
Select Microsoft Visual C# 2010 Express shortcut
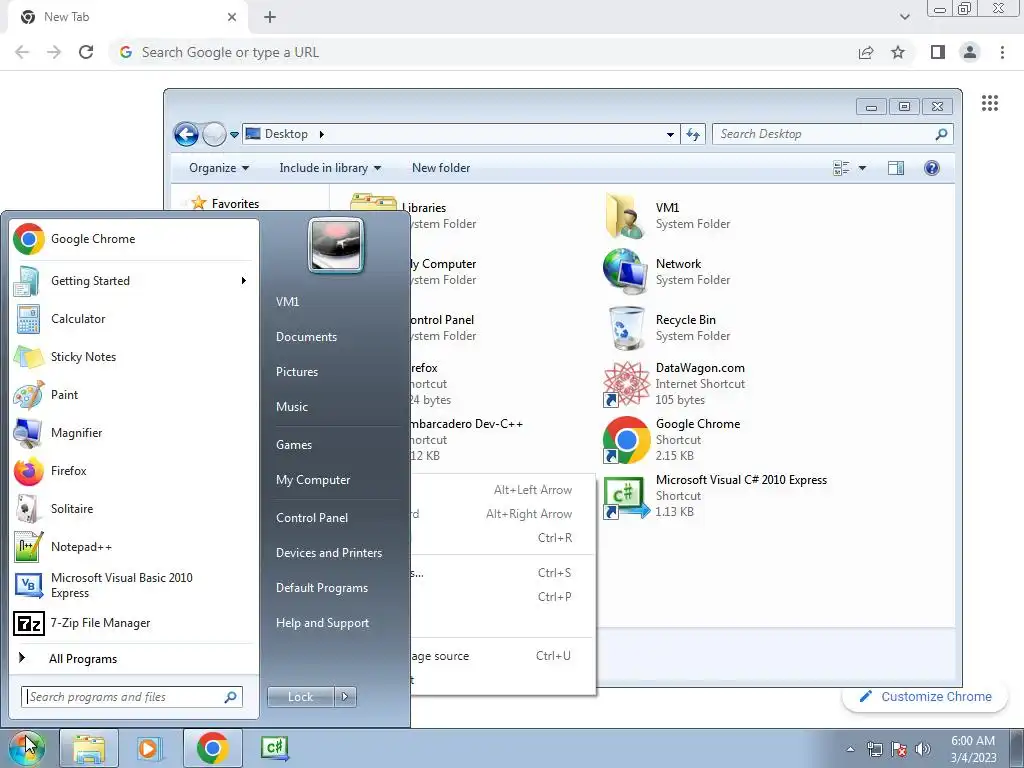pyautogui.click(x=714, y=496)
